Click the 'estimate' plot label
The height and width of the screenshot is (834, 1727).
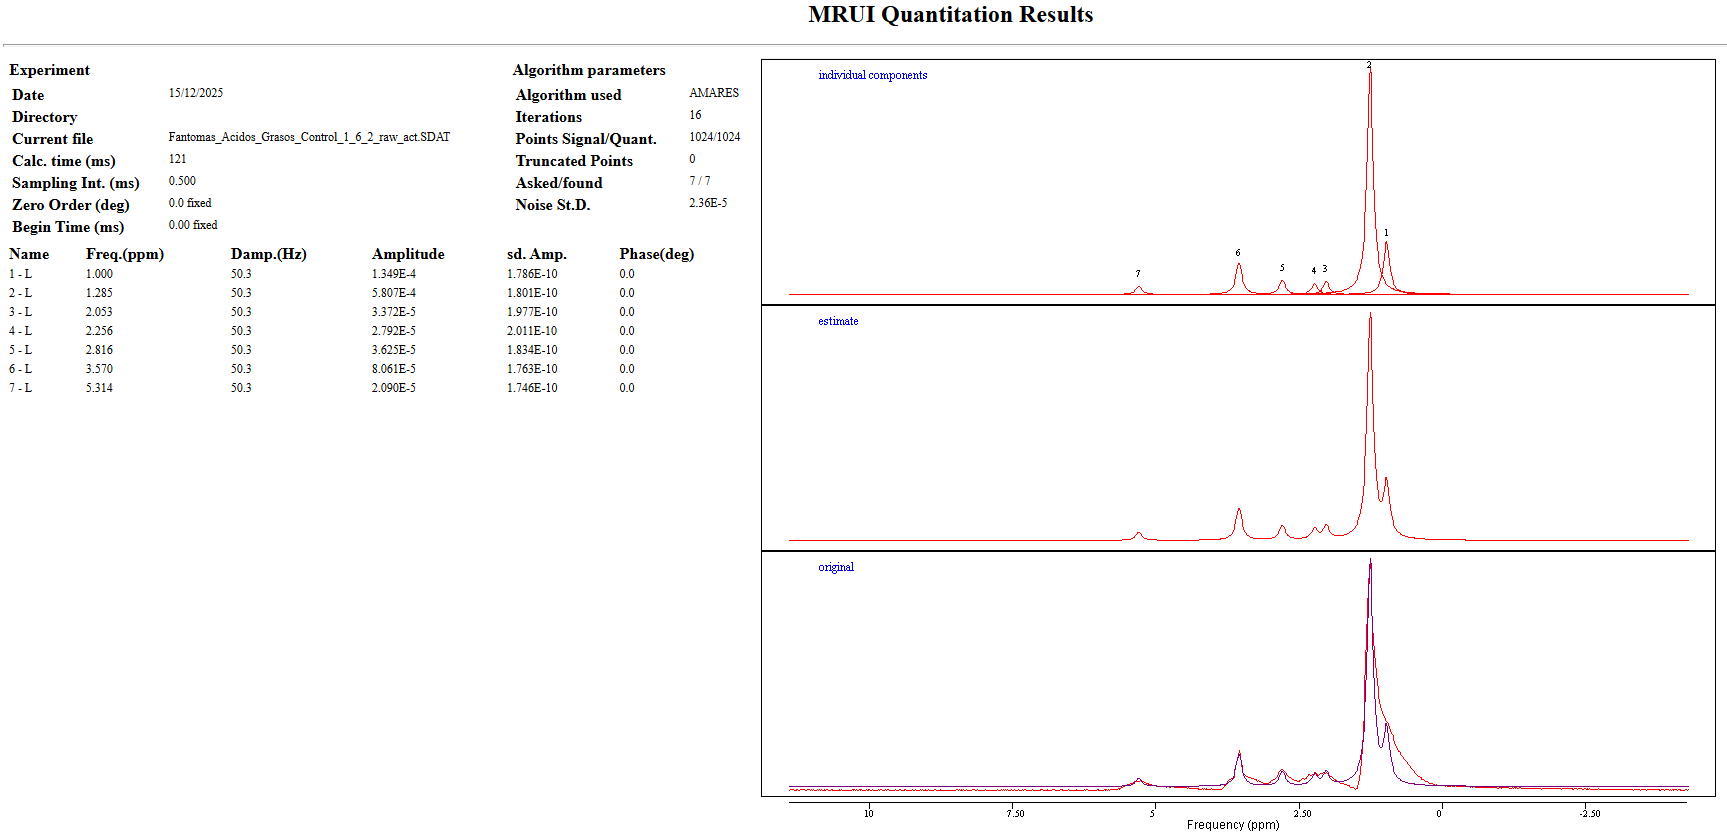pyautogui.click(x=838, y=321)
